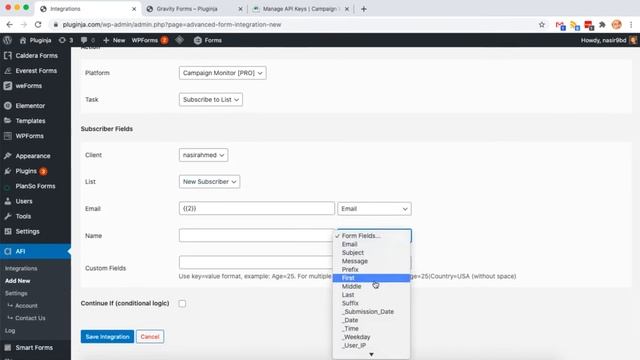Open Forms item in admin bar

coord(208,40)
